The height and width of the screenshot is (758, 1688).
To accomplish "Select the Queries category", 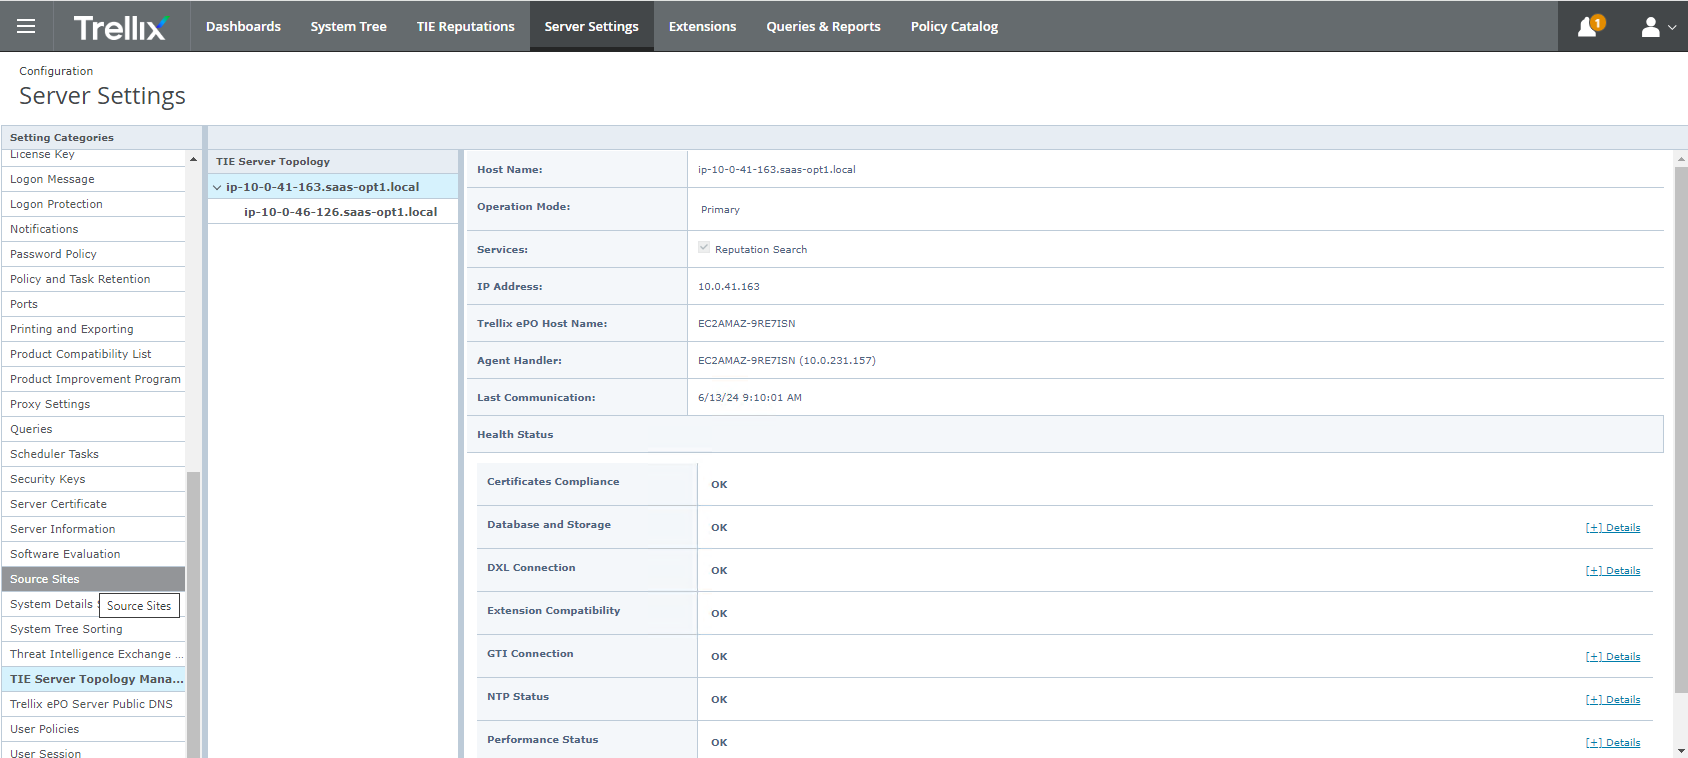I will click(93, 429).
